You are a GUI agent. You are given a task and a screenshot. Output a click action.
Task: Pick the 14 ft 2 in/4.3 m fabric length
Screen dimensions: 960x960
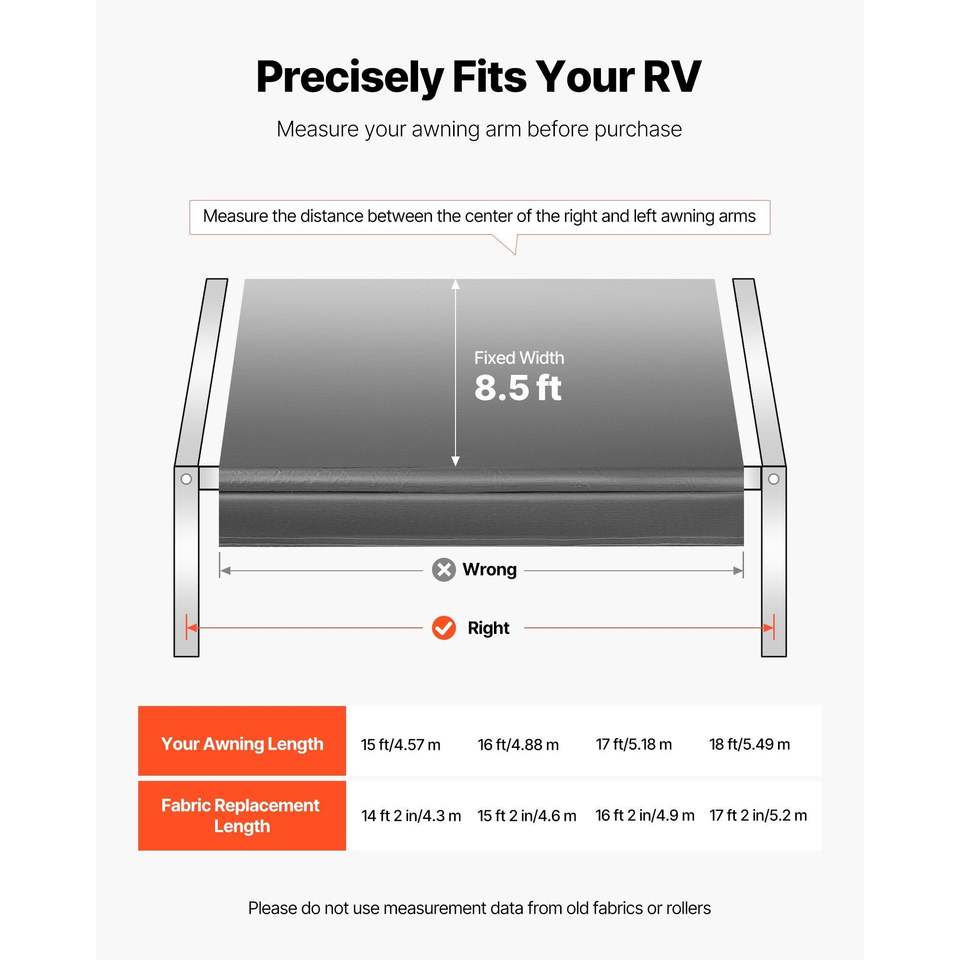coord(411,815)
